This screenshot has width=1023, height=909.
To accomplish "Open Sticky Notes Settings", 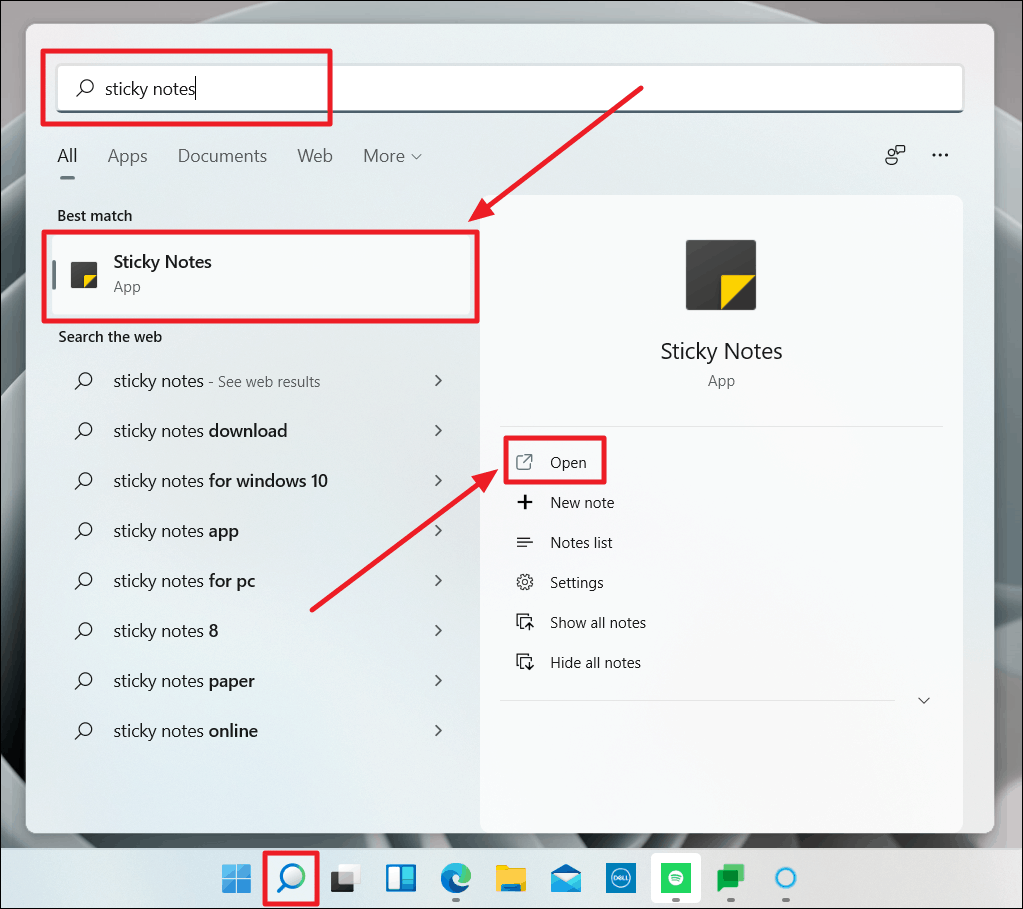I will [576, 582].
